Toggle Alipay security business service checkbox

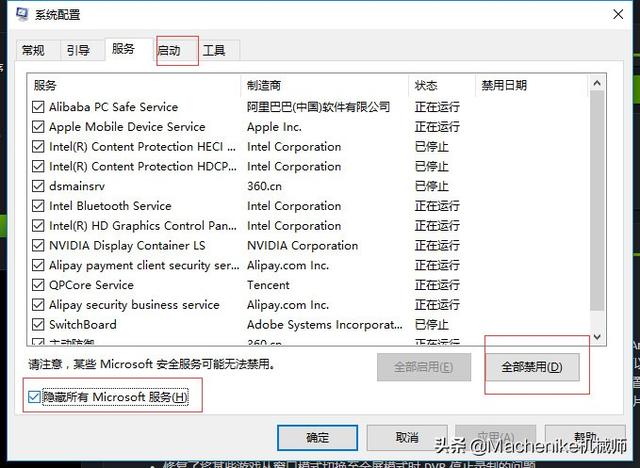pyautogui.click(x=38, y=305)
